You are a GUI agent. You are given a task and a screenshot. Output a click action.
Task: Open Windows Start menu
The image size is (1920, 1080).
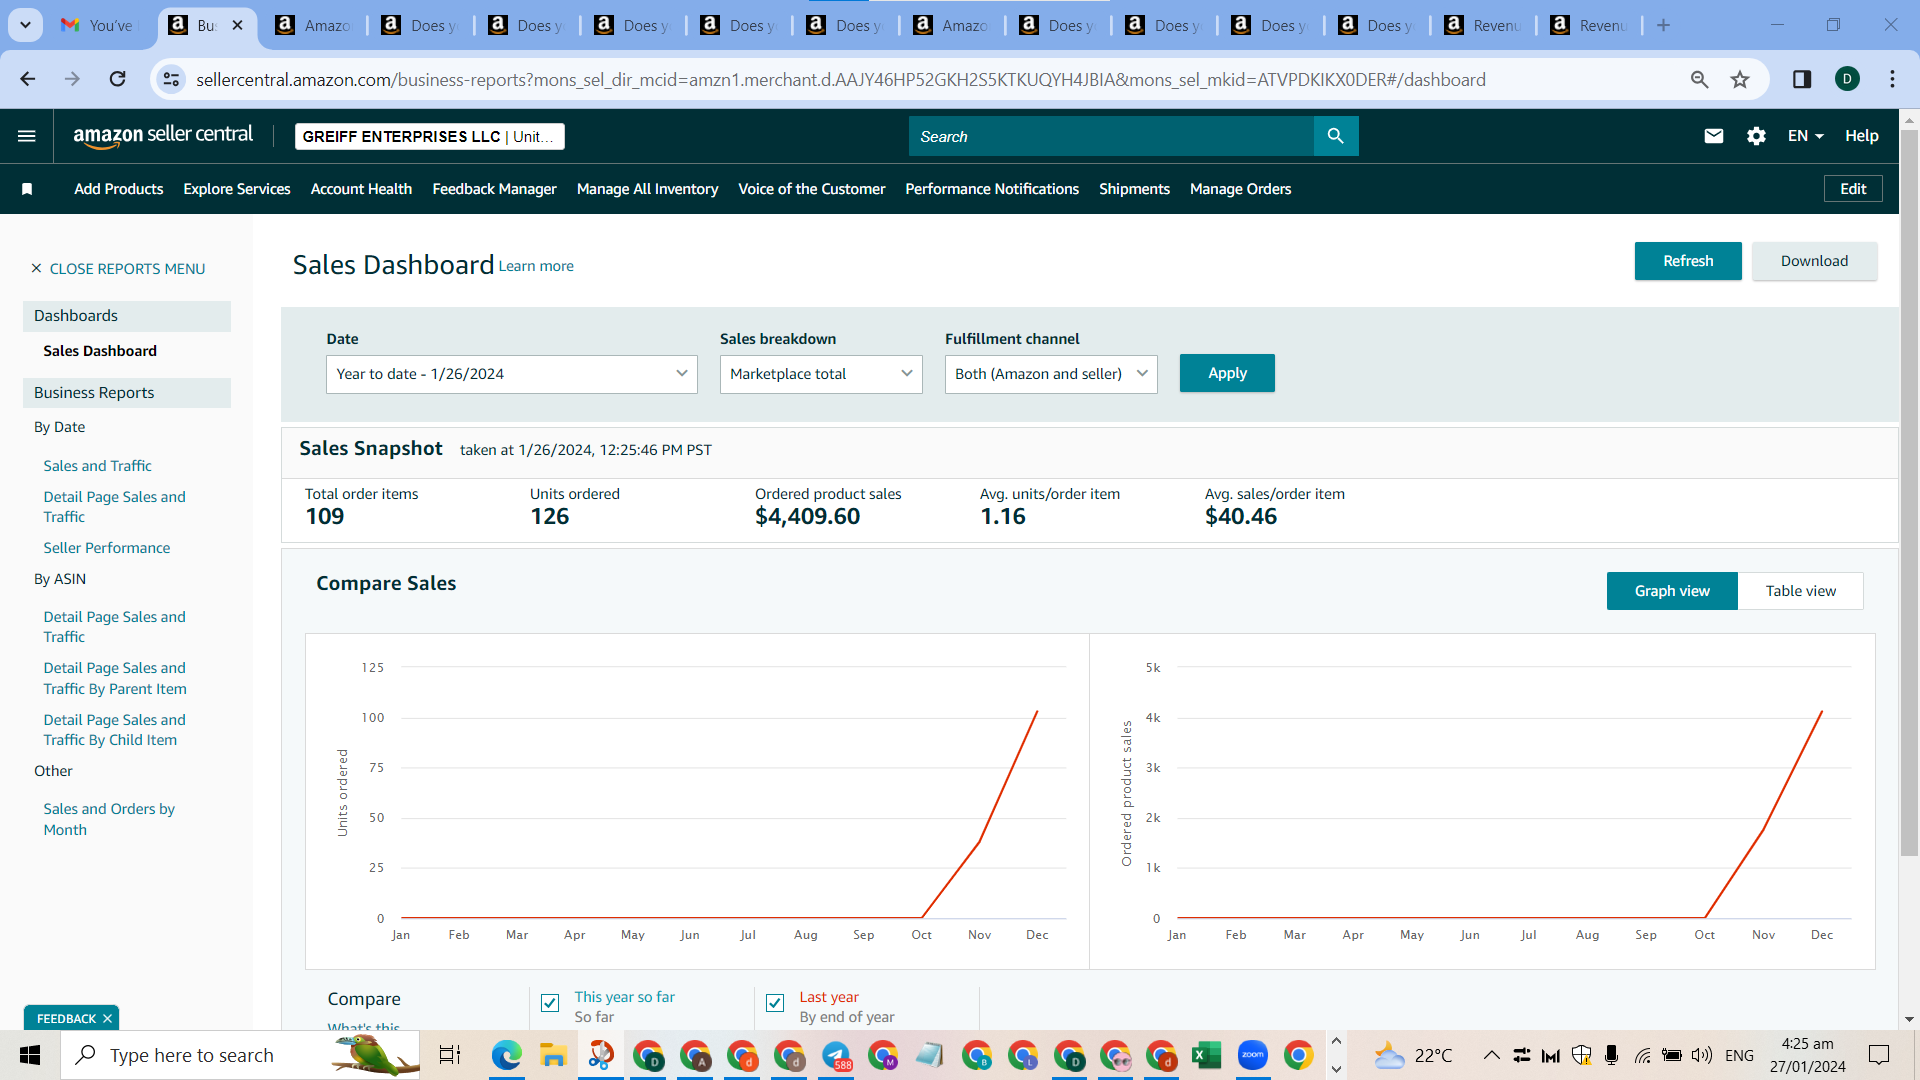coord(30,1055)
